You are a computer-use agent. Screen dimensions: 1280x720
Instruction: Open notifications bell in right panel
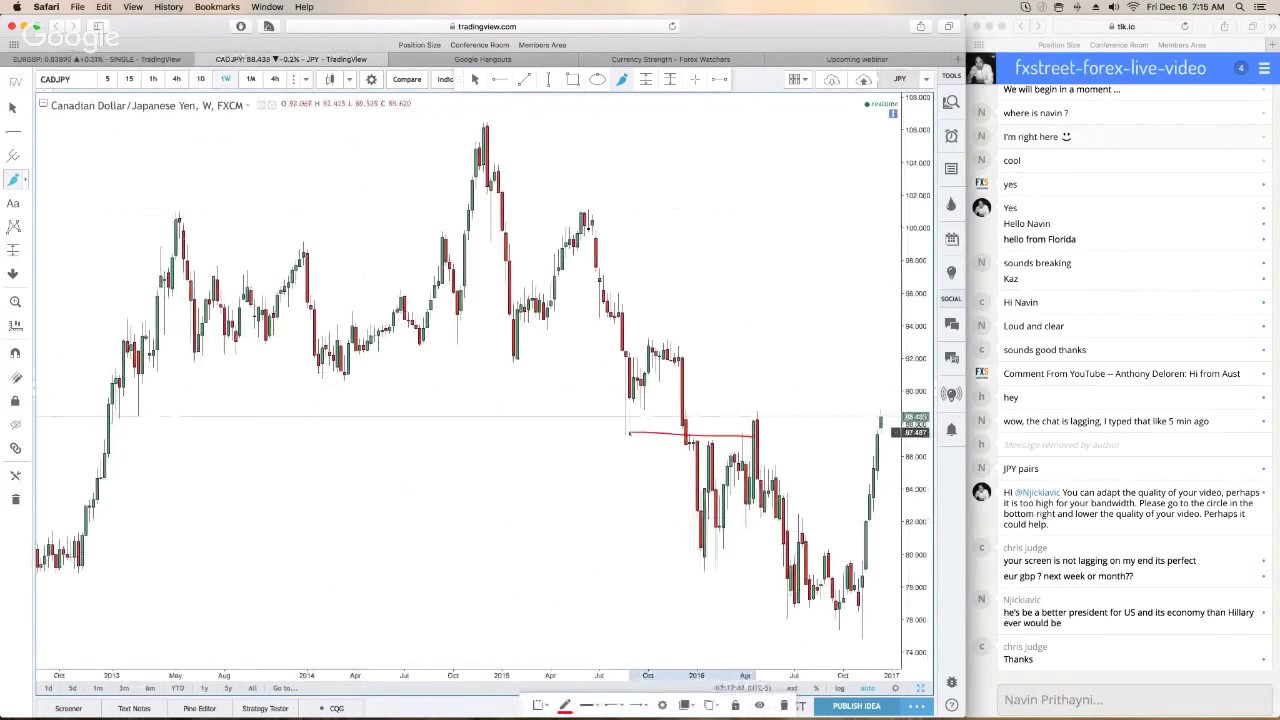click(951, 429)
